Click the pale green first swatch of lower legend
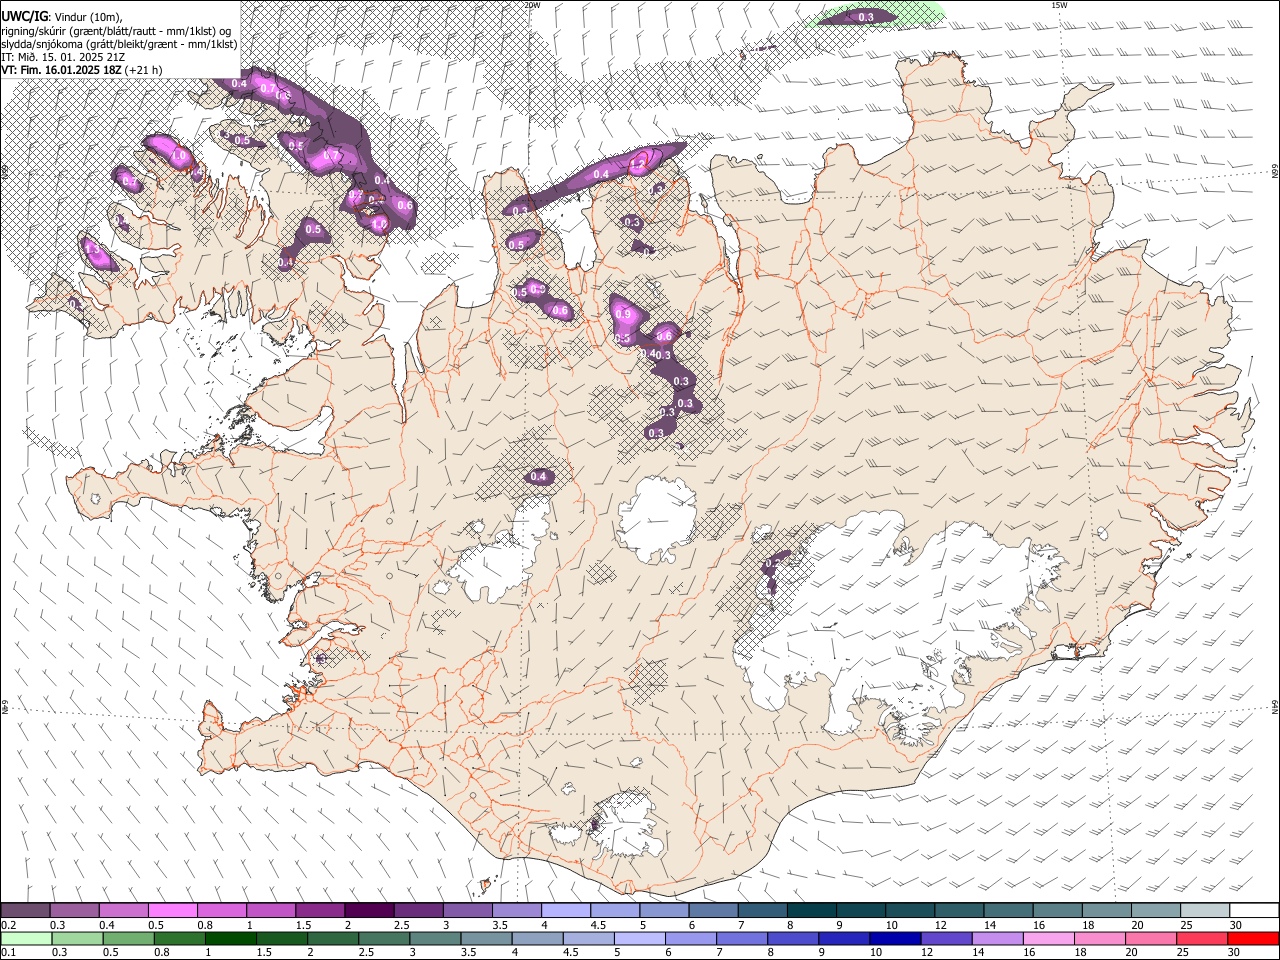 tap(25, 938)
